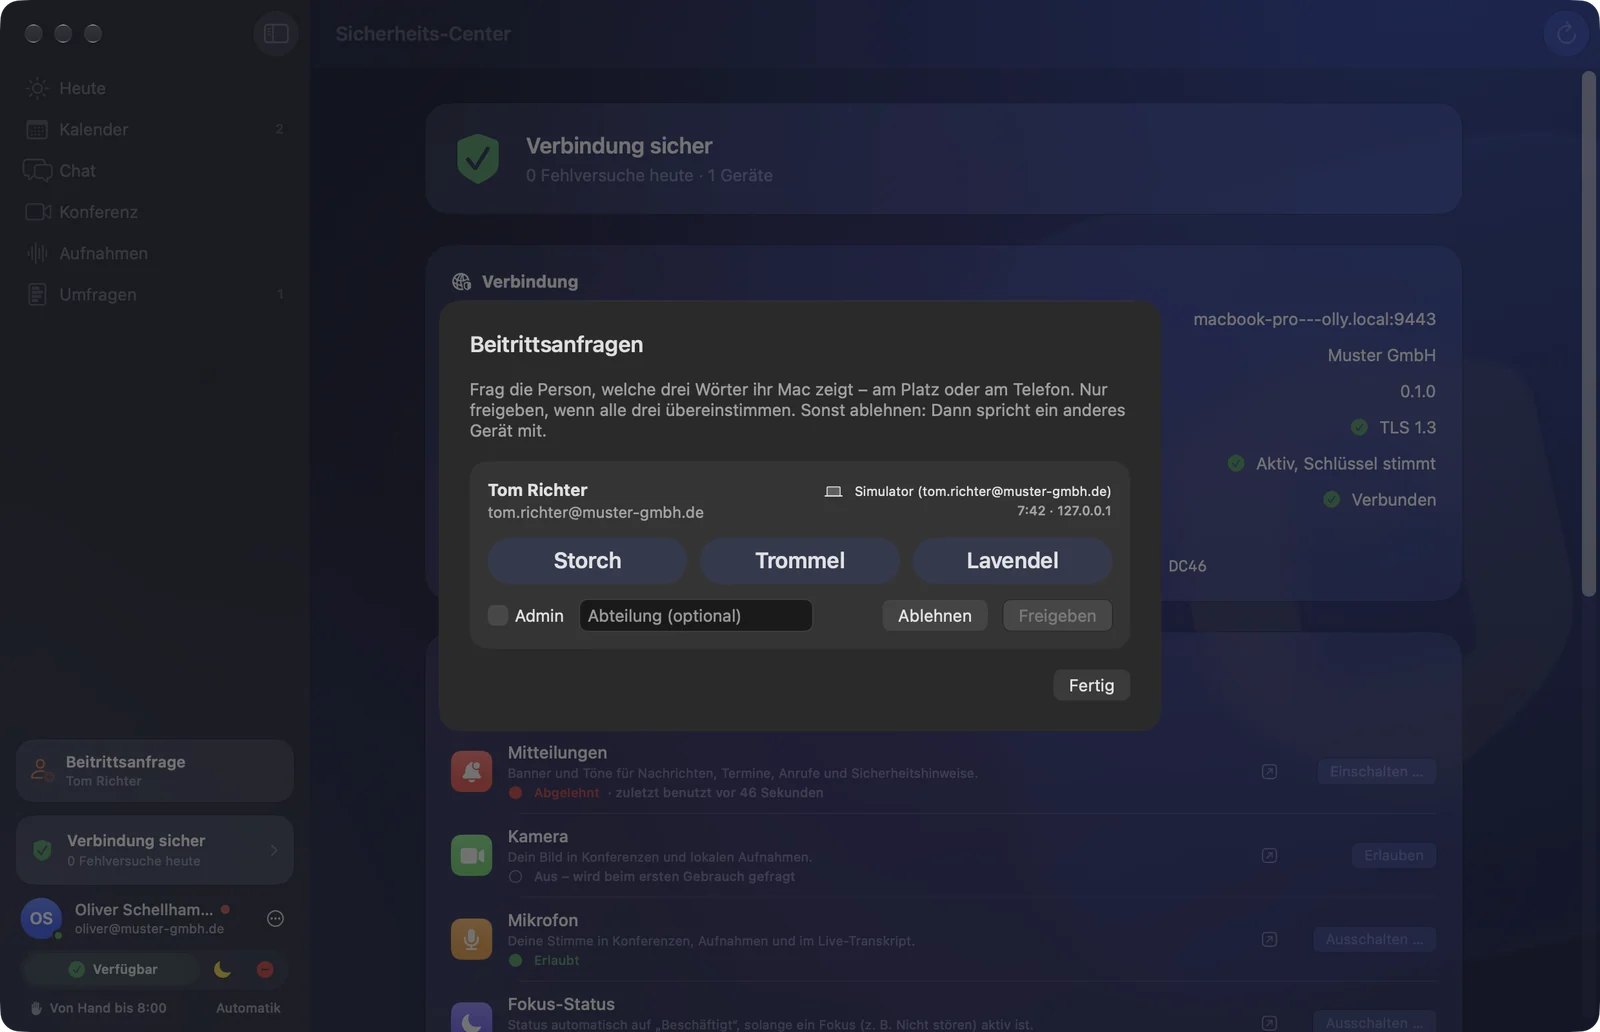Click the Verbindung globe icon
The width and height of the screenshot is (1600, 1032).
tap(461, 282)
